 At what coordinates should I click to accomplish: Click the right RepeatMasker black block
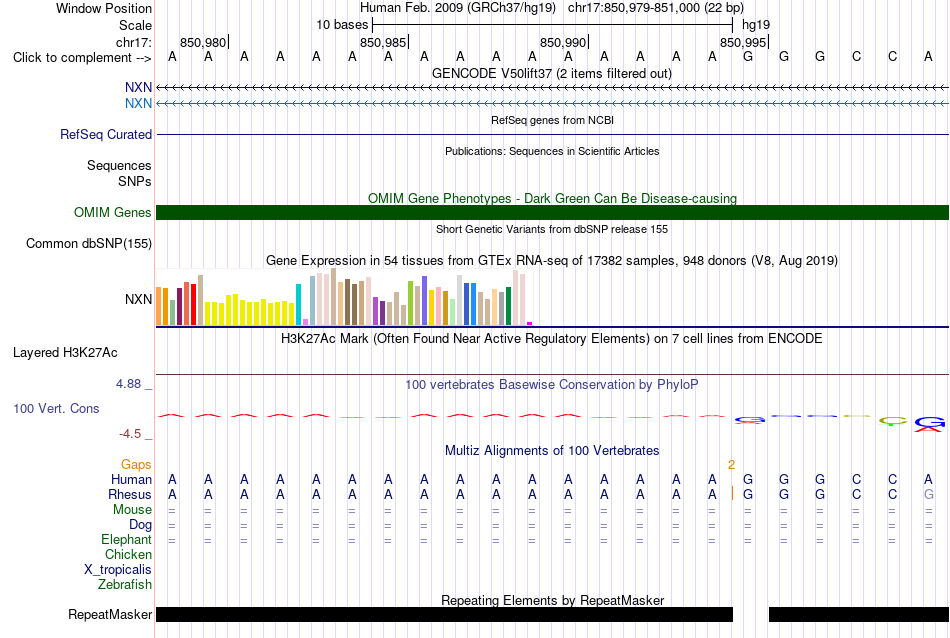point(859,614)
